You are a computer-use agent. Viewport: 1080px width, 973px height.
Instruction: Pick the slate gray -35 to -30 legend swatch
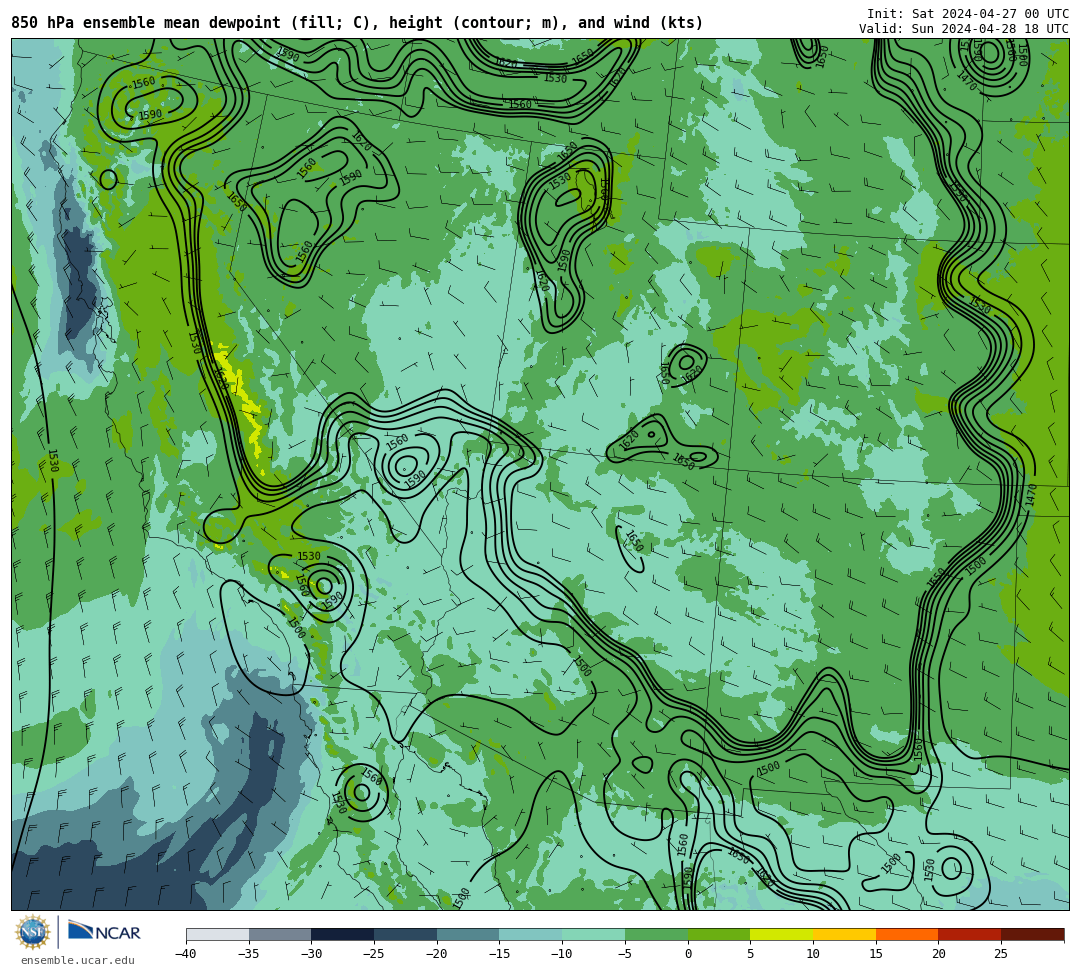click(280, 934)
